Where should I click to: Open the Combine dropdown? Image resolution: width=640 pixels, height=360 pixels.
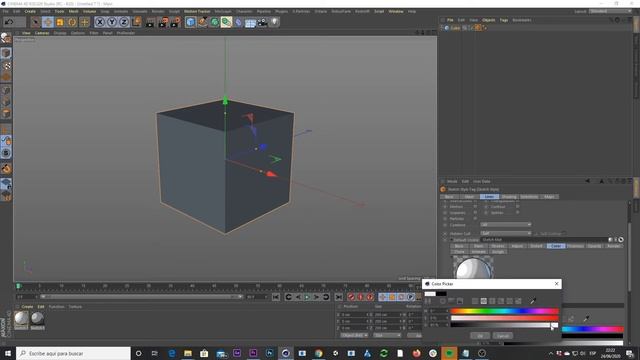506,224
